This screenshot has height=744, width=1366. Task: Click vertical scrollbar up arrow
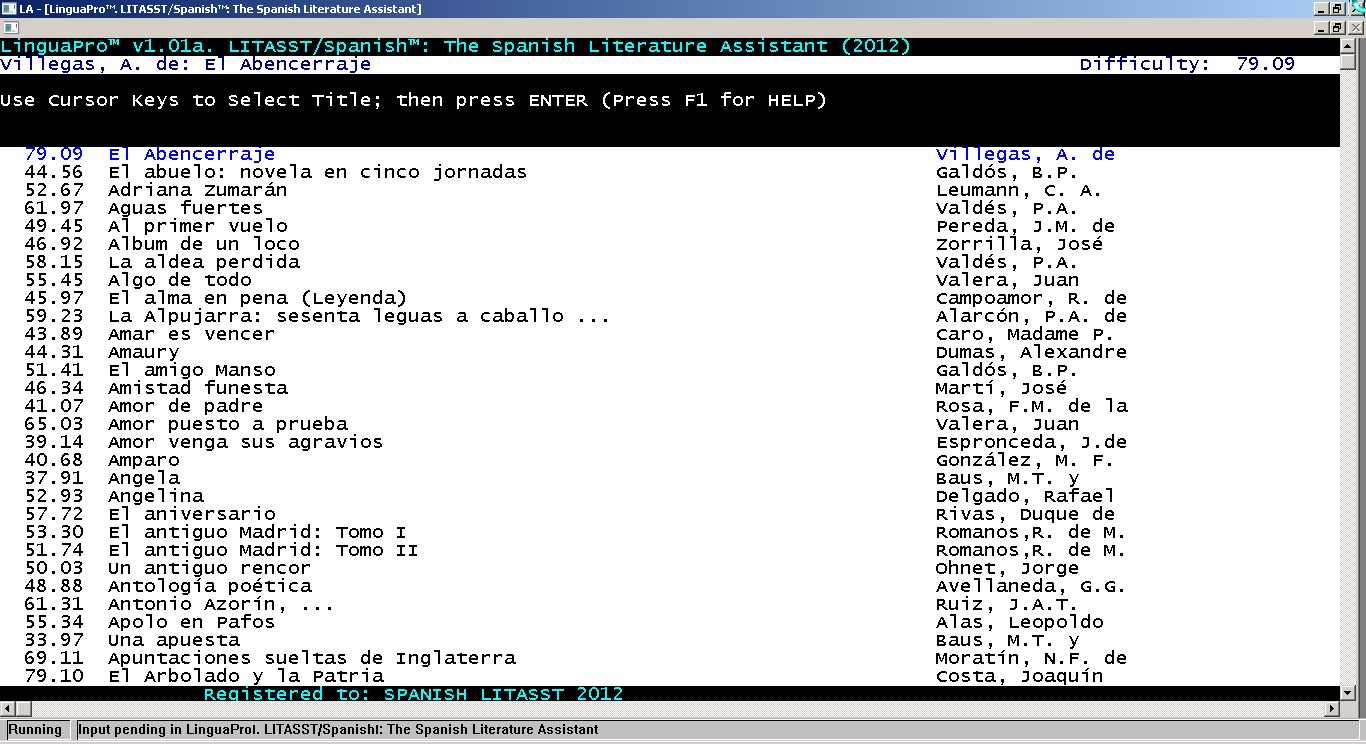click(x=1348, y=47)
